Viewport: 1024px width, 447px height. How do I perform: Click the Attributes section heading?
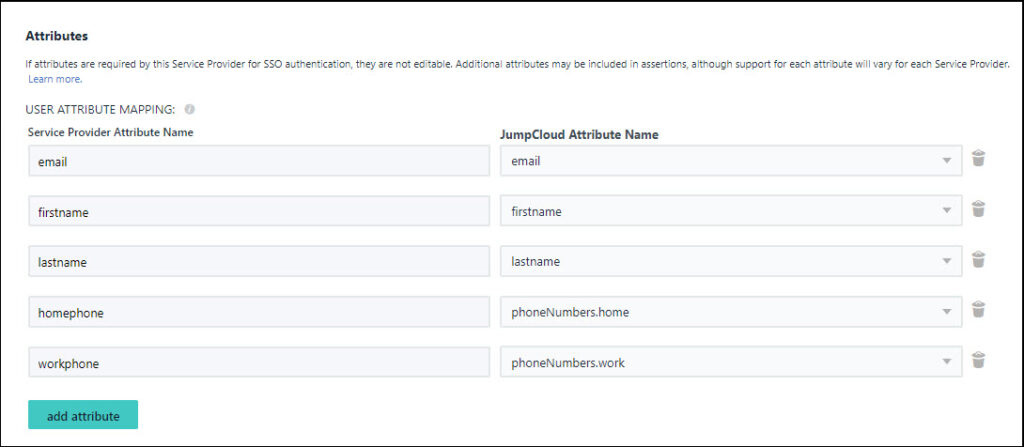click(56, 36)
